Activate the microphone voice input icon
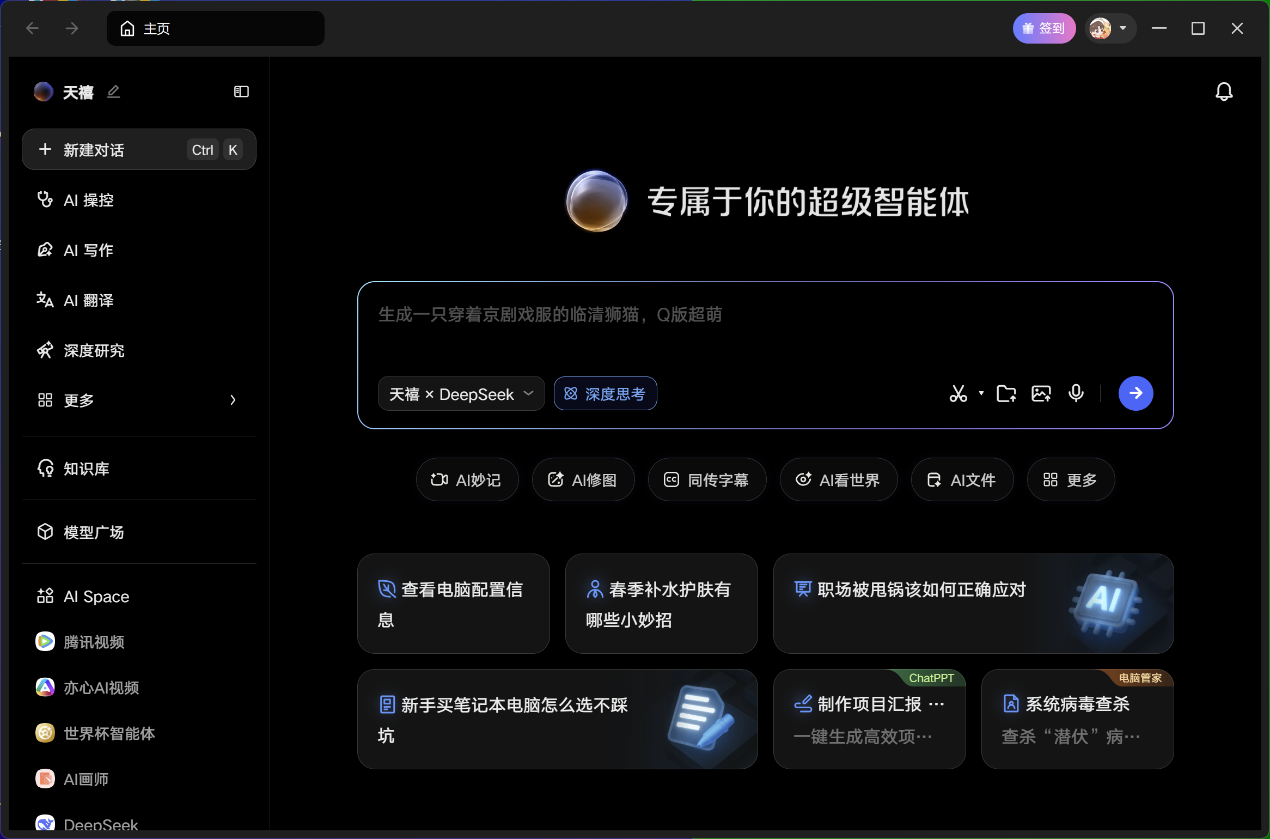Screen dimensions: 1270x839 1076,393
